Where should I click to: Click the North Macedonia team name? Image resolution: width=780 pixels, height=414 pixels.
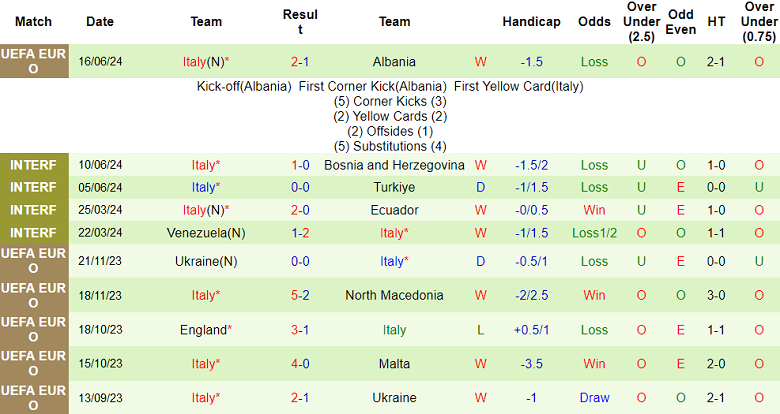pos(394,295)
